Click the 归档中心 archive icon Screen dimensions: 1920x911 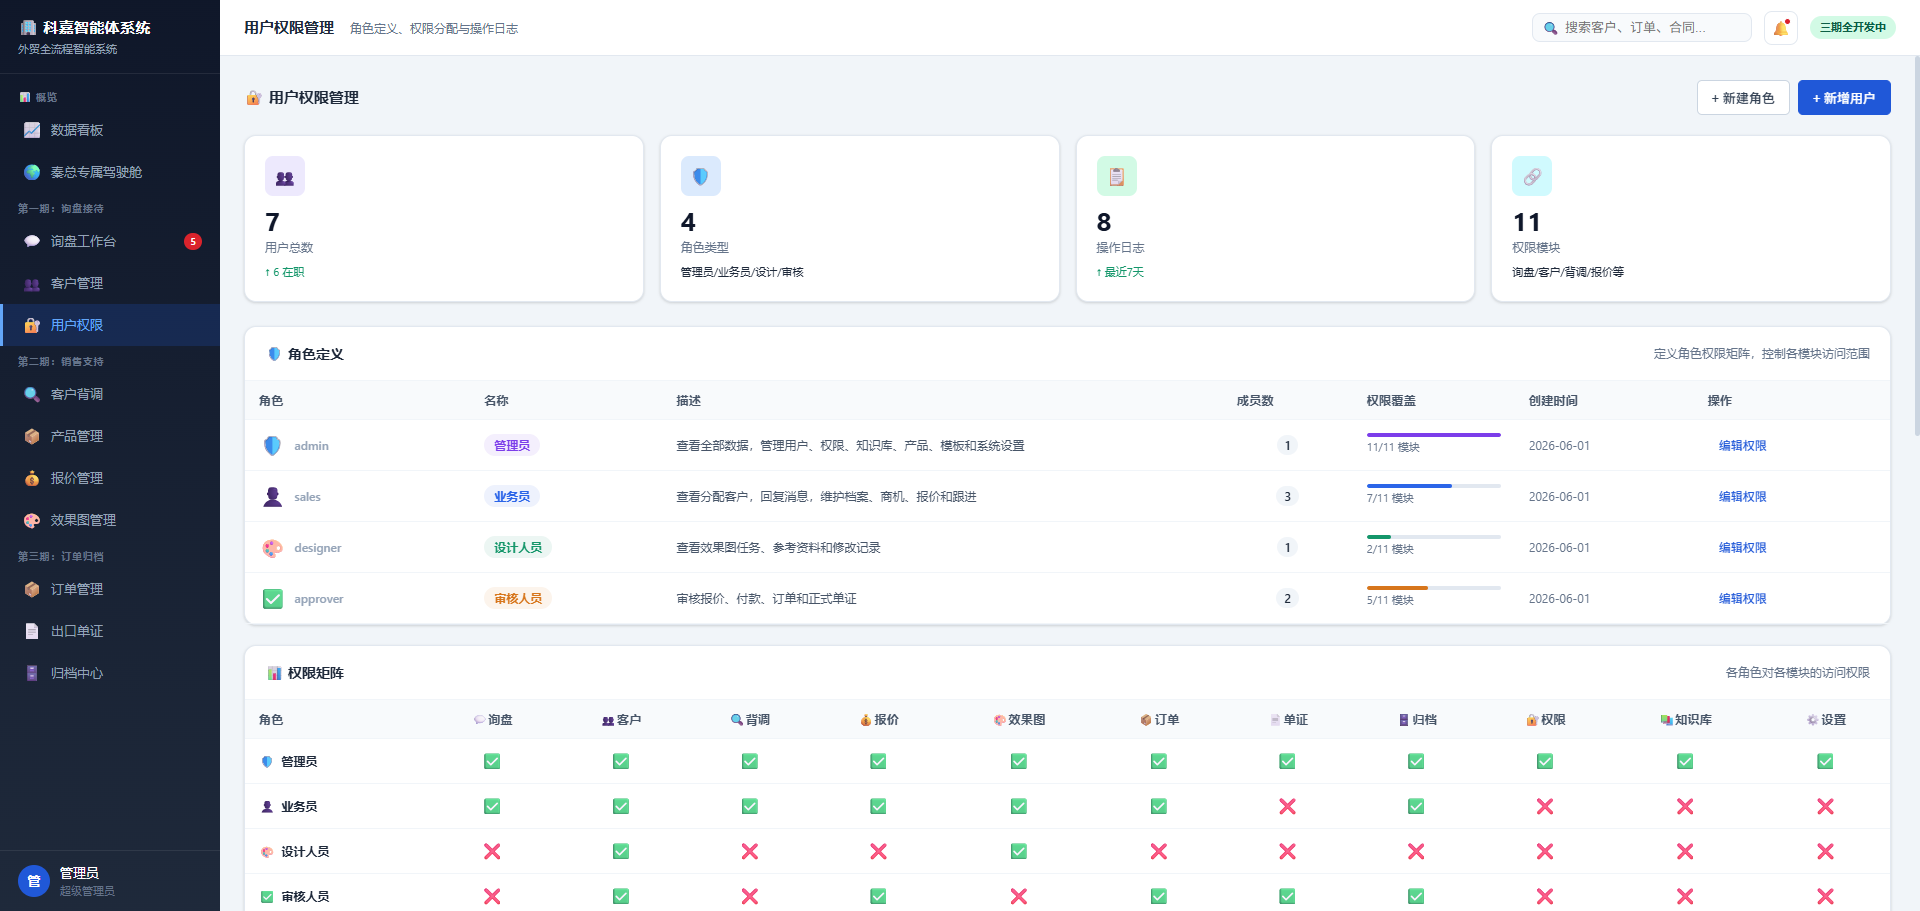(x=32, y=673)
